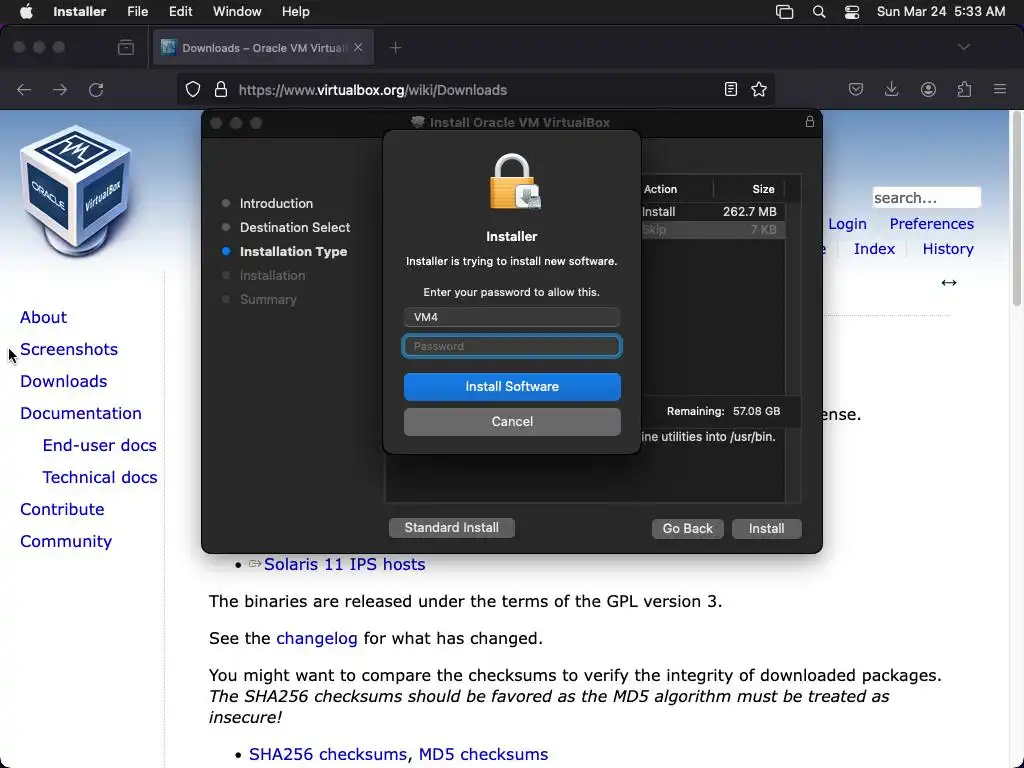Open the Documentation link
Screen dimensions: 1024x768
pos(80,413)
